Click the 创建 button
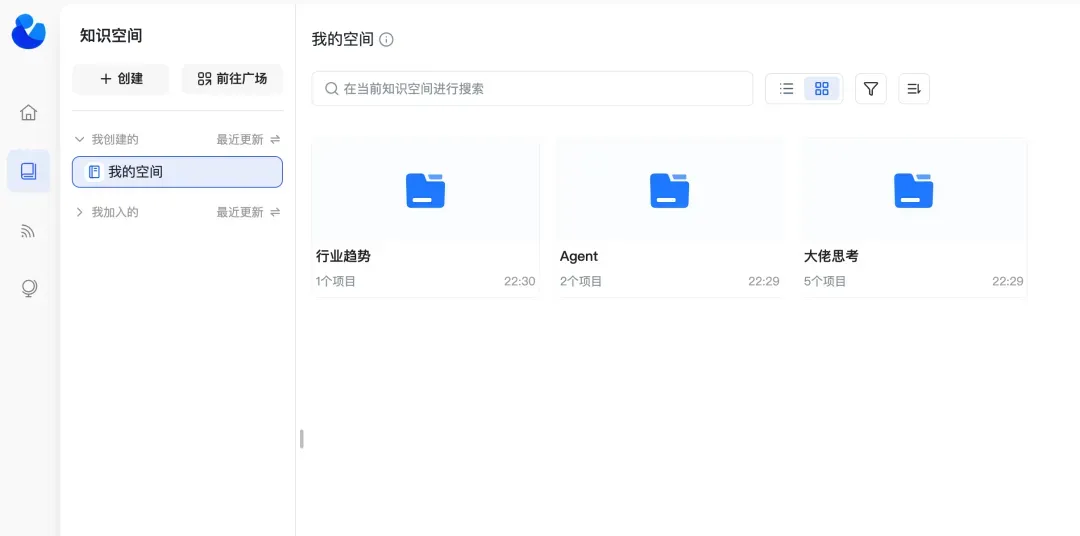Screen dimensions: 1080x536 [x=121, y=79]
